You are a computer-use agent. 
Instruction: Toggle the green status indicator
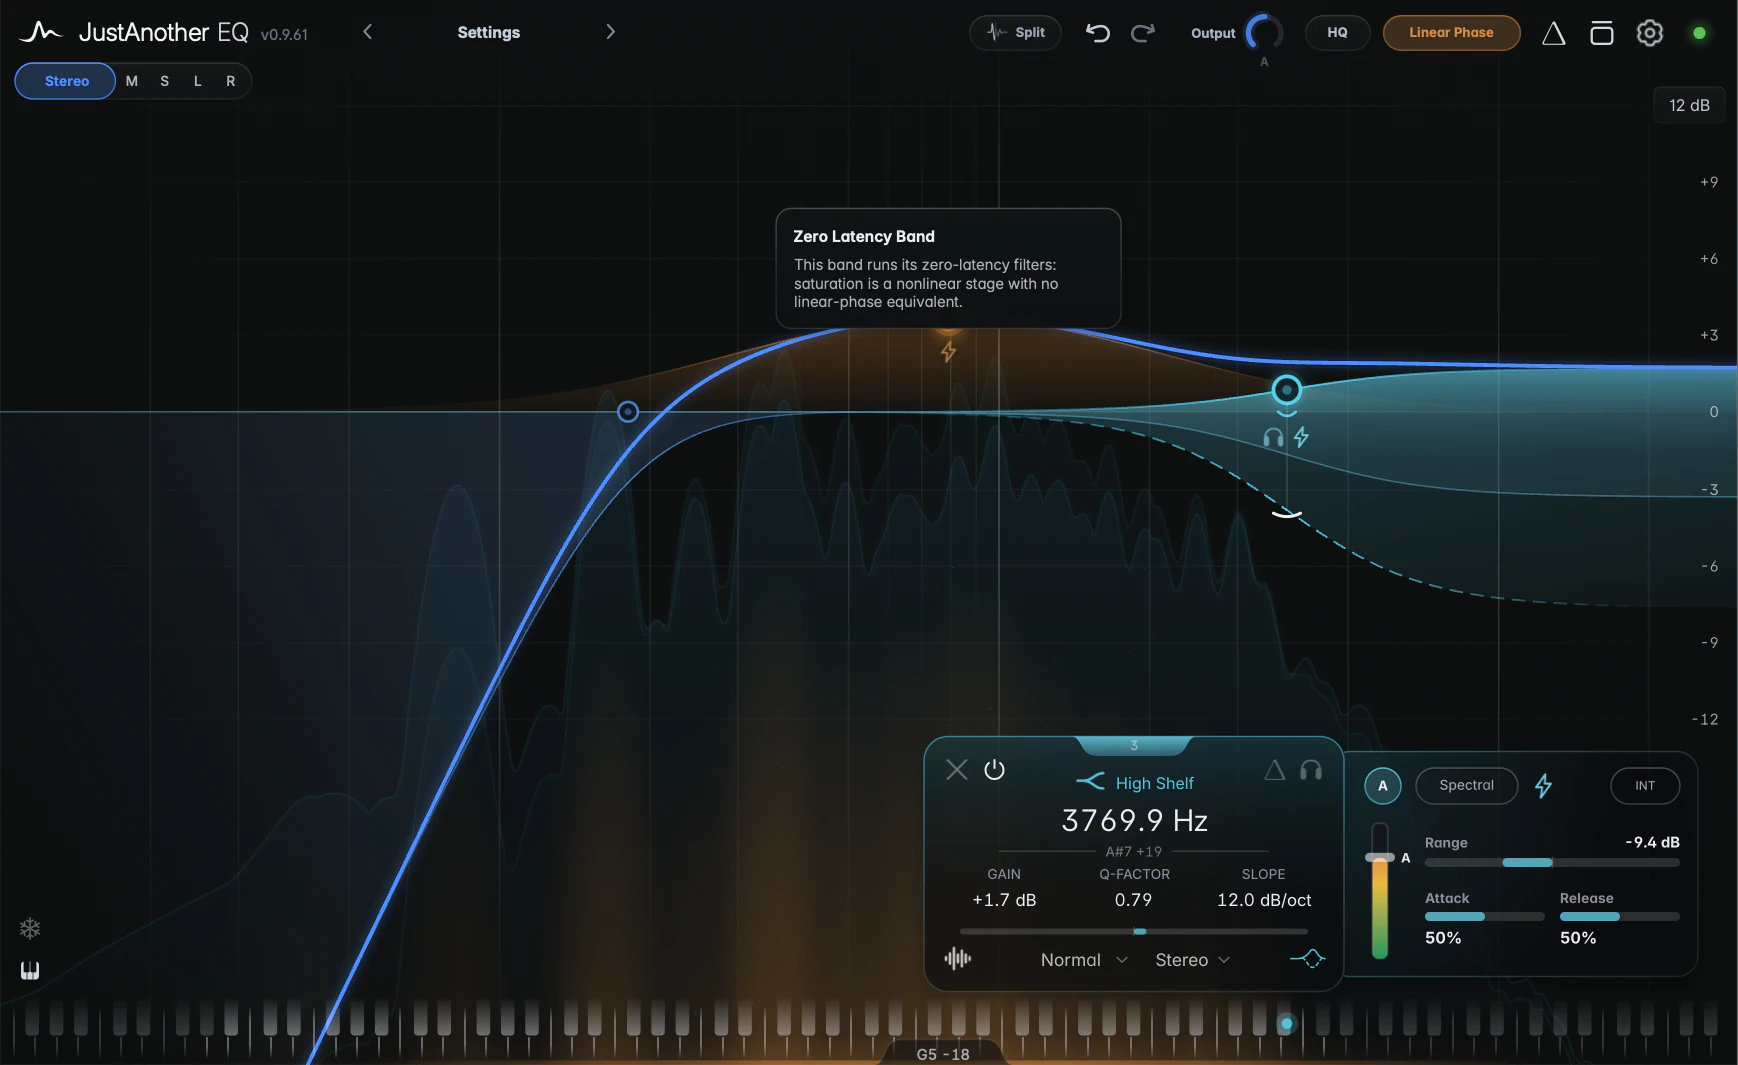click(1699, 33)
